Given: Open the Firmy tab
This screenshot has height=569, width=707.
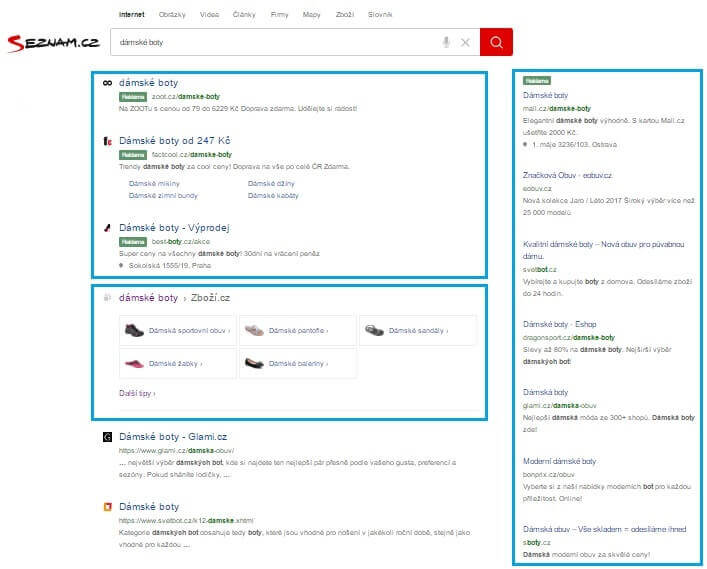Looking at the screenshot, I should coord(279,14).
